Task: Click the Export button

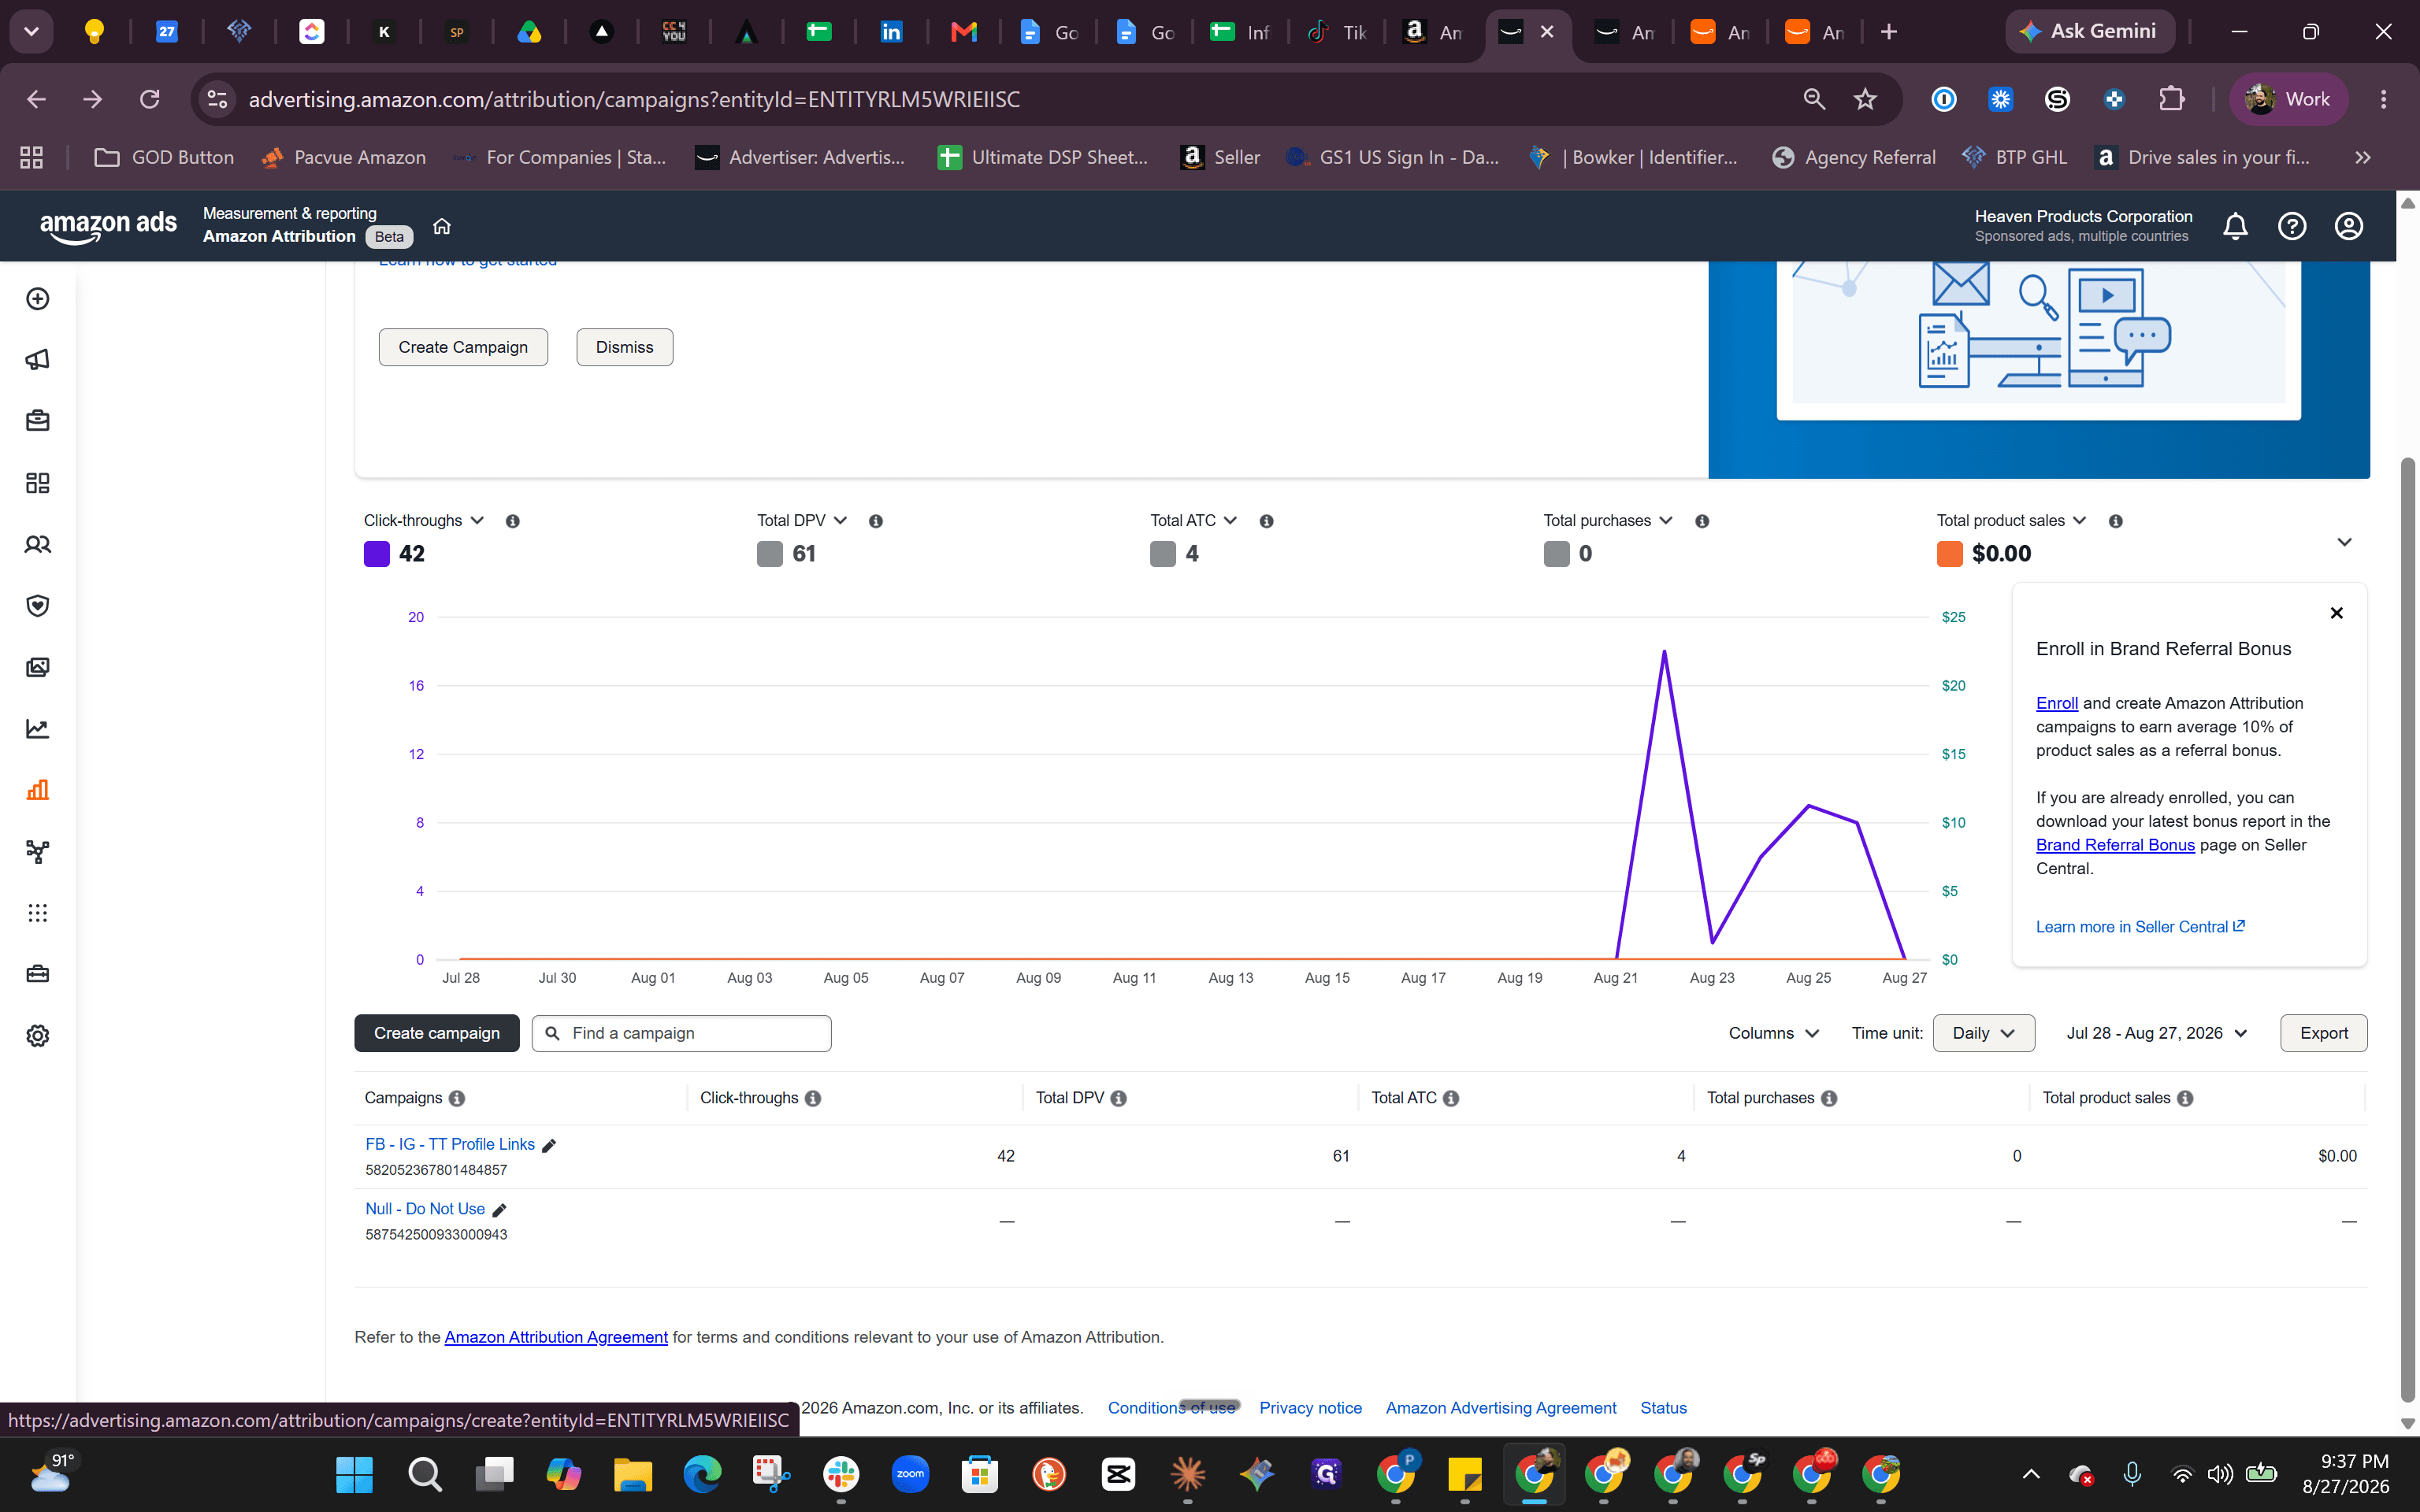Action: [2323, 1033]
